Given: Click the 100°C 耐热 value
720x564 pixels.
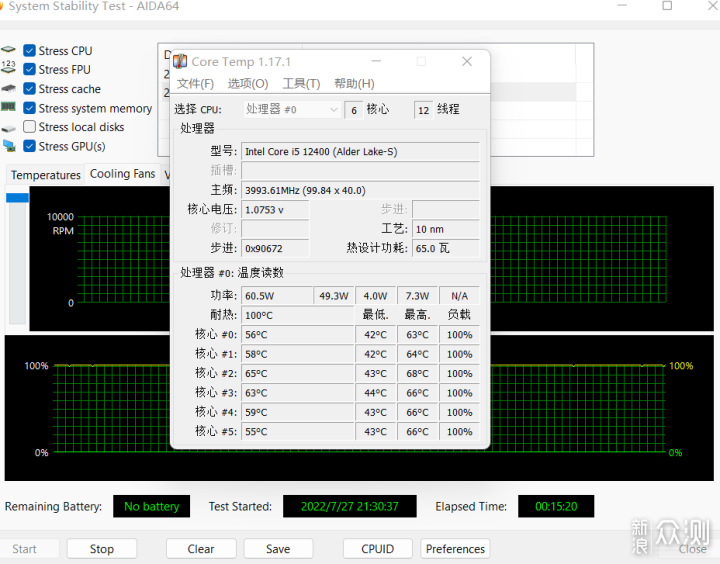Looking at the screenshot, I should click(x=298, y=316).
